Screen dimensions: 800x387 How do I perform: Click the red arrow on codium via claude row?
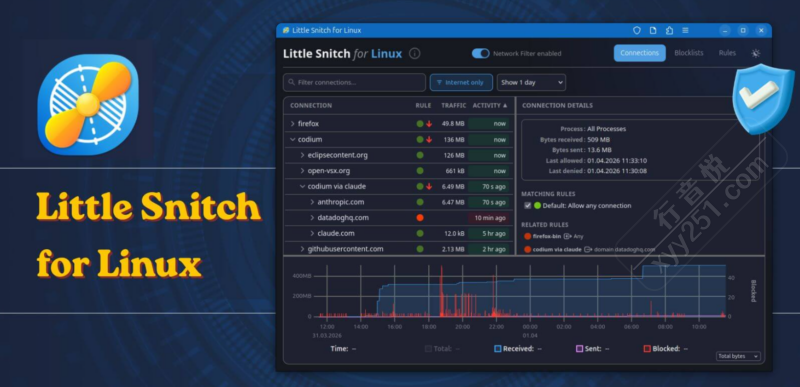click(x=429, y=187)
